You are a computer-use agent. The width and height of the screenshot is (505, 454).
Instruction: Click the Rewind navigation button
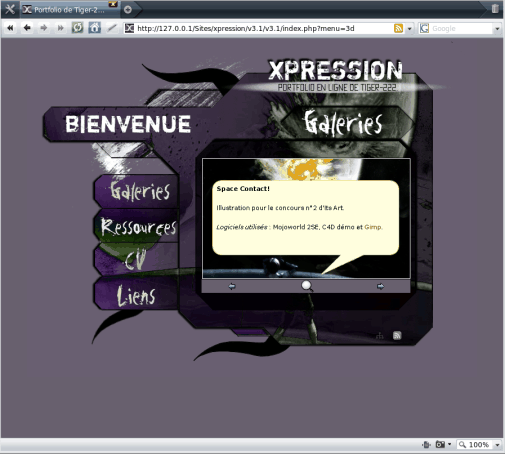click(x=10, y=28)
